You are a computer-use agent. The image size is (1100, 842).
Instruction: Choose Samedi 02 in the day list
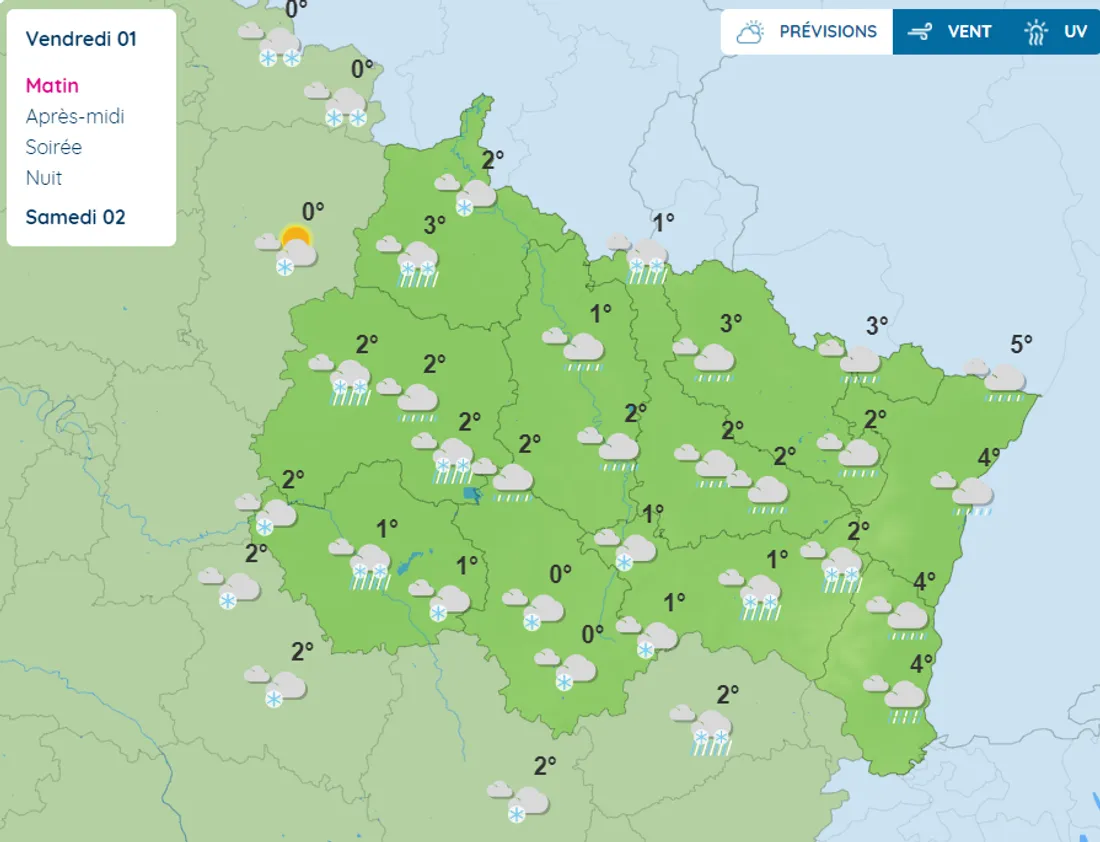75,217
